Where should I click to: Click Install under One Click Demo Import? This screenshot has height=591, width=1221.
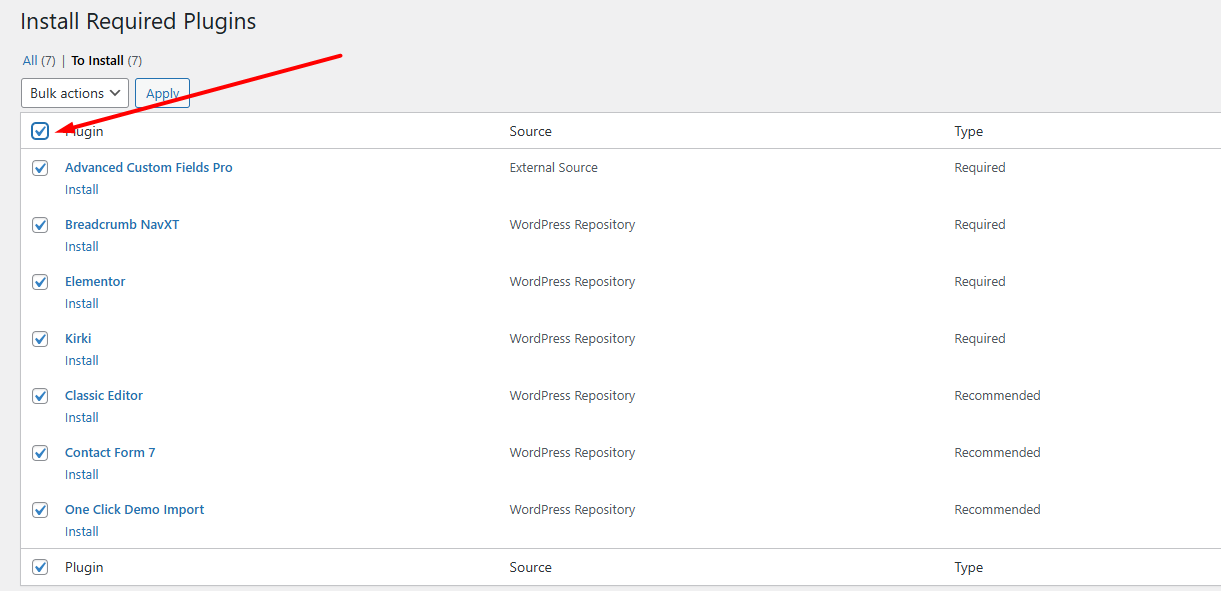(x=82, y=532)
